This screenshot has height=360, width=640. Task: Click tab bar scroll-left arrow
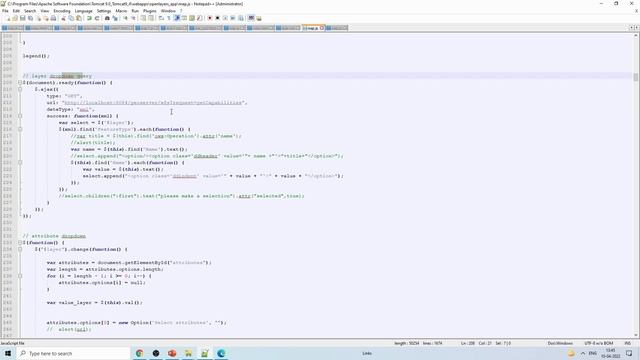(x=631, y=28)
